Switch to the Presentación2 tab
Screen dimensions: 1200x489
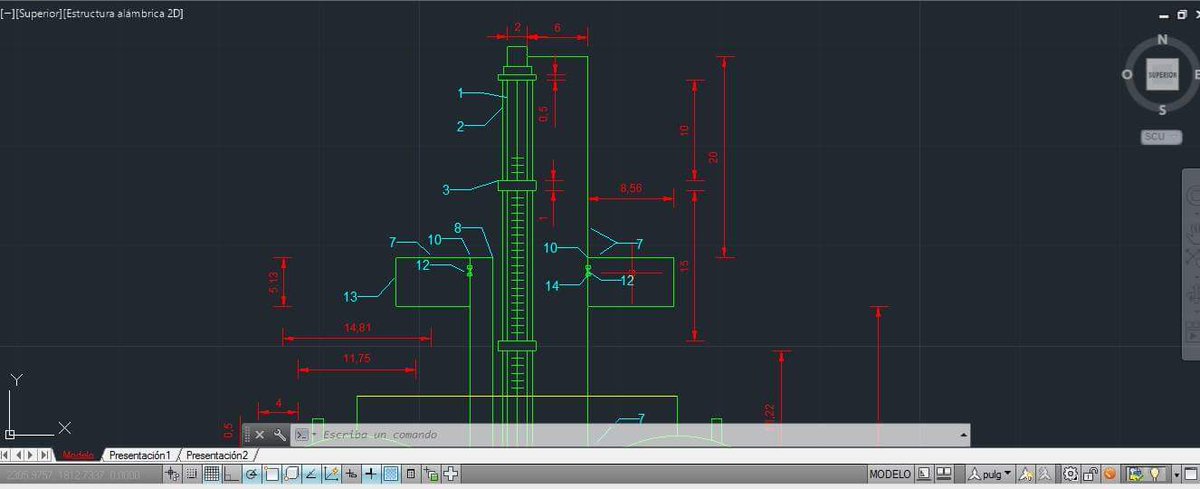coord(216,455)
